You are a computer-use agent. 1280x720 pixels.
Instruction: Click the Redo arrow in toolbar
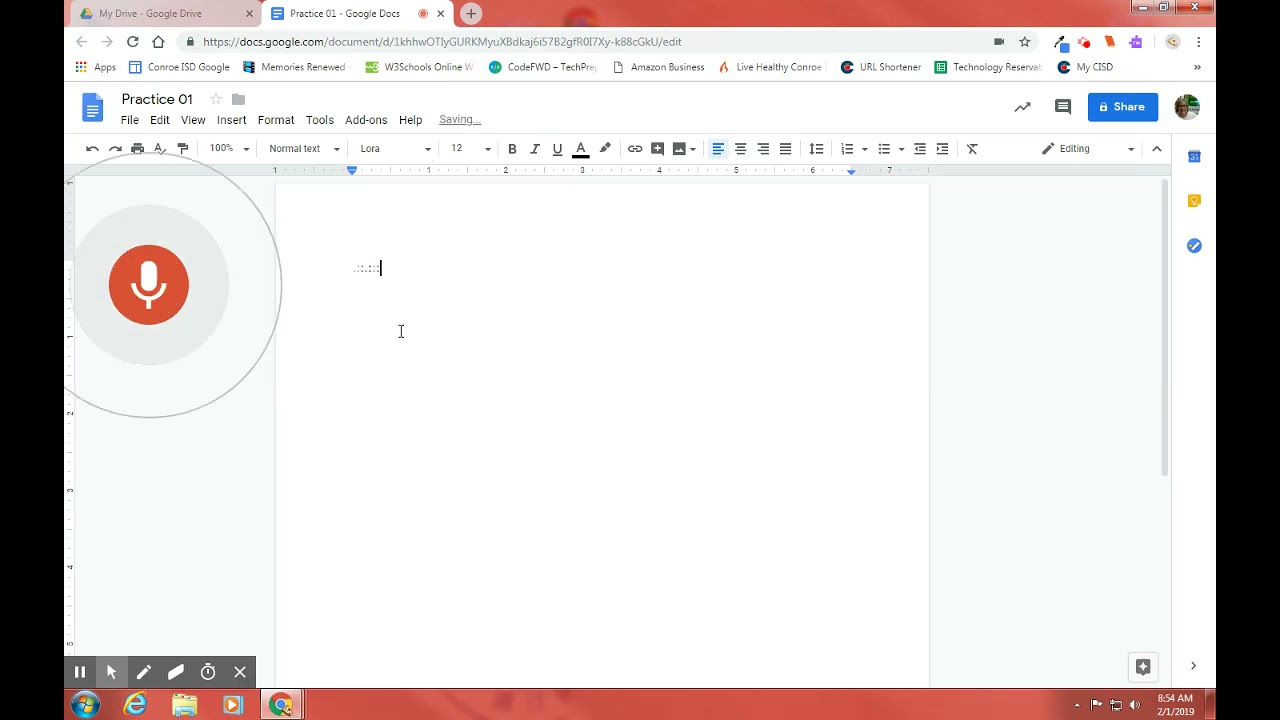coord(115,149)
